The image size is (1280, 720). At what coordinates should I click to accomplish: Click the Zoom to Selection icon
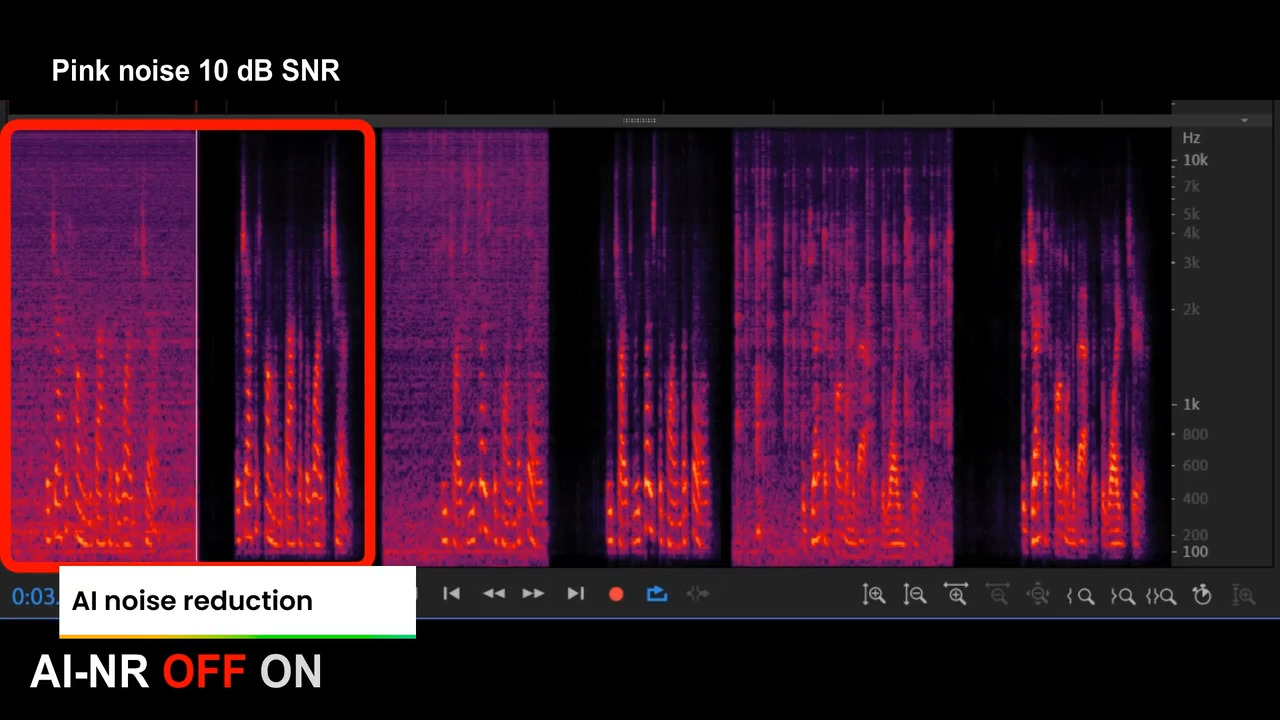tap(1161, 596)
